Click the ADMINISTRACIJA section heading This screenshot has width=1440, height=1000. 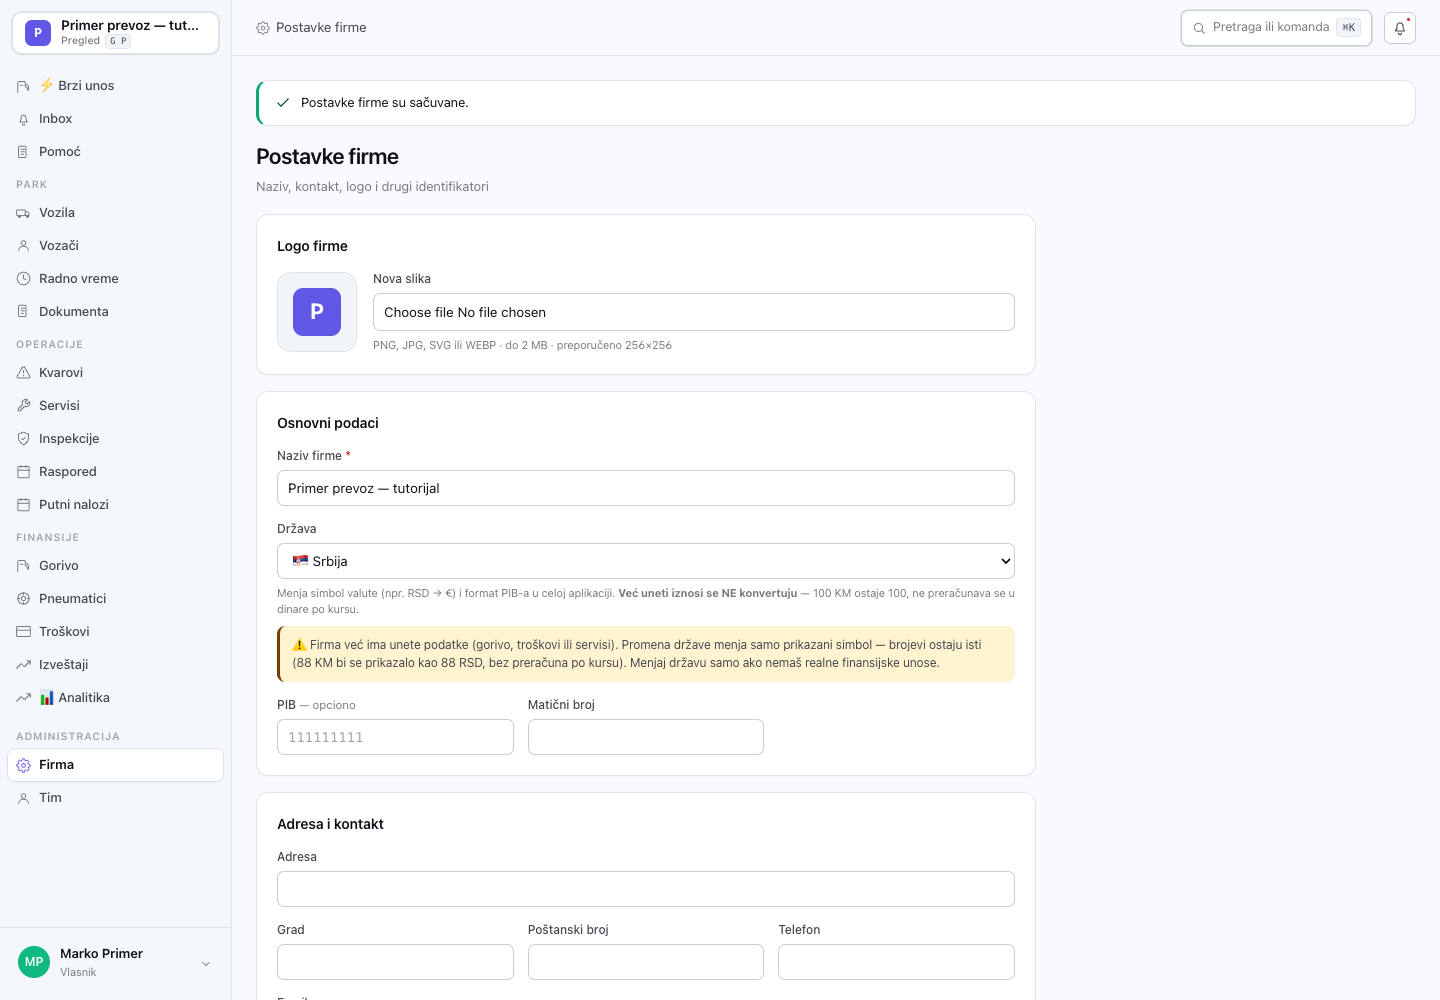[x=68, y=737]
